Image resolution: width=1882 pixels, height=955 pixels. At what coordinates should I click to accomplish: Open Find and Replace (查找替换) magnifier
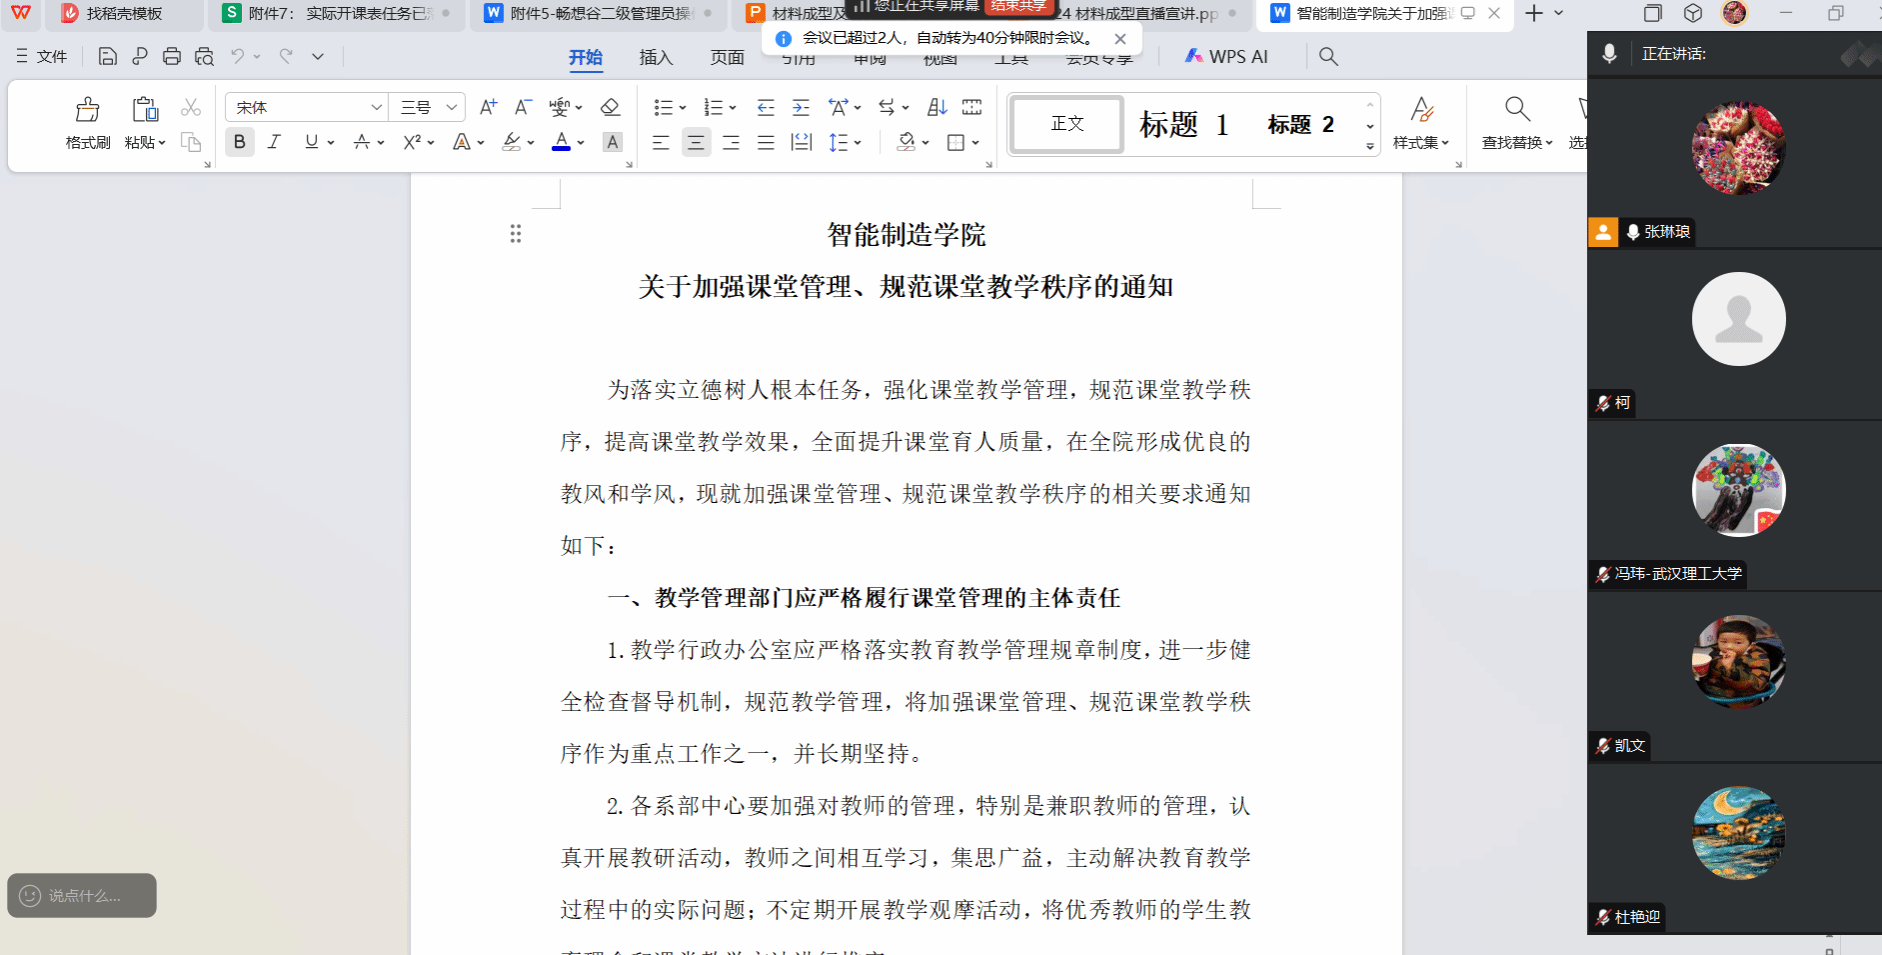point(1517,110)
